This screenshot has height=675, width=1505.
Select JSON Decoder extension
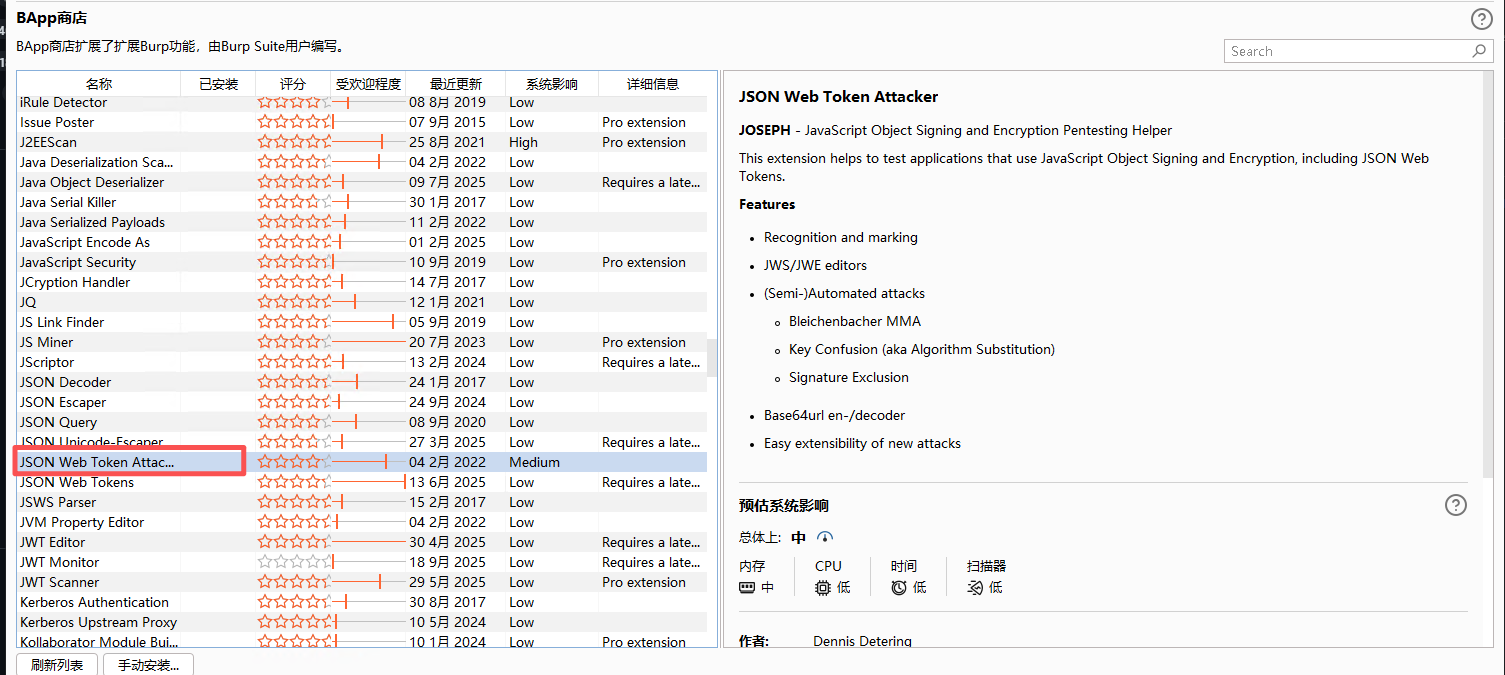362,382
